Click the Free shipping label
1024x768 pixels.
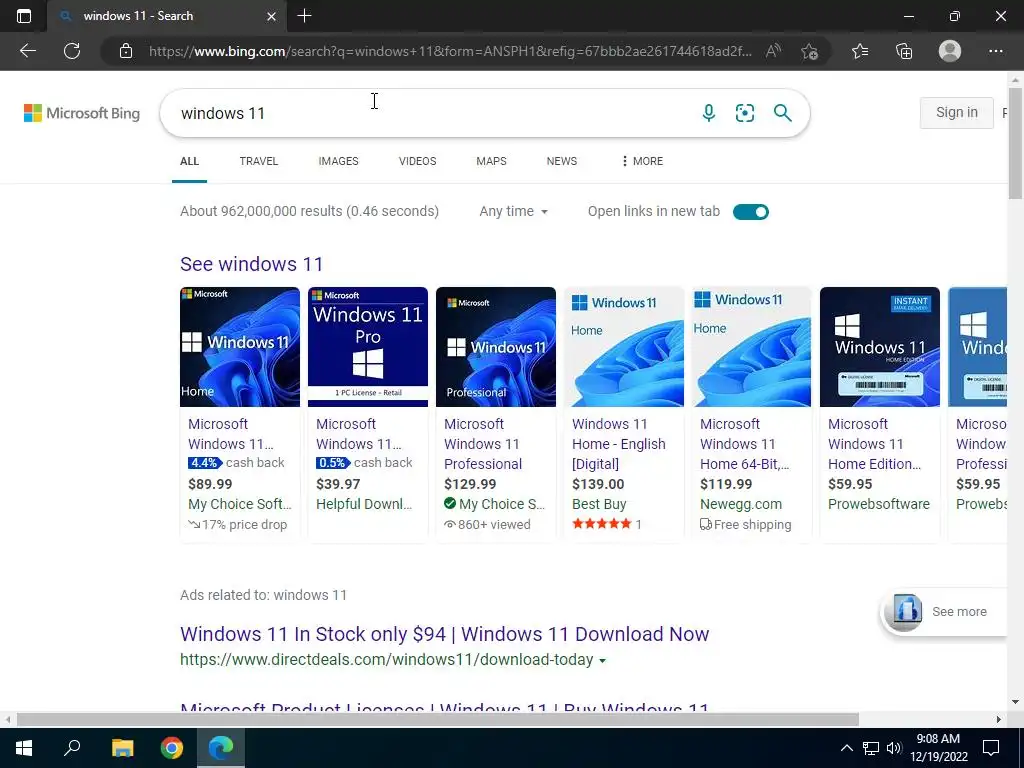click(x=746, y=524)
